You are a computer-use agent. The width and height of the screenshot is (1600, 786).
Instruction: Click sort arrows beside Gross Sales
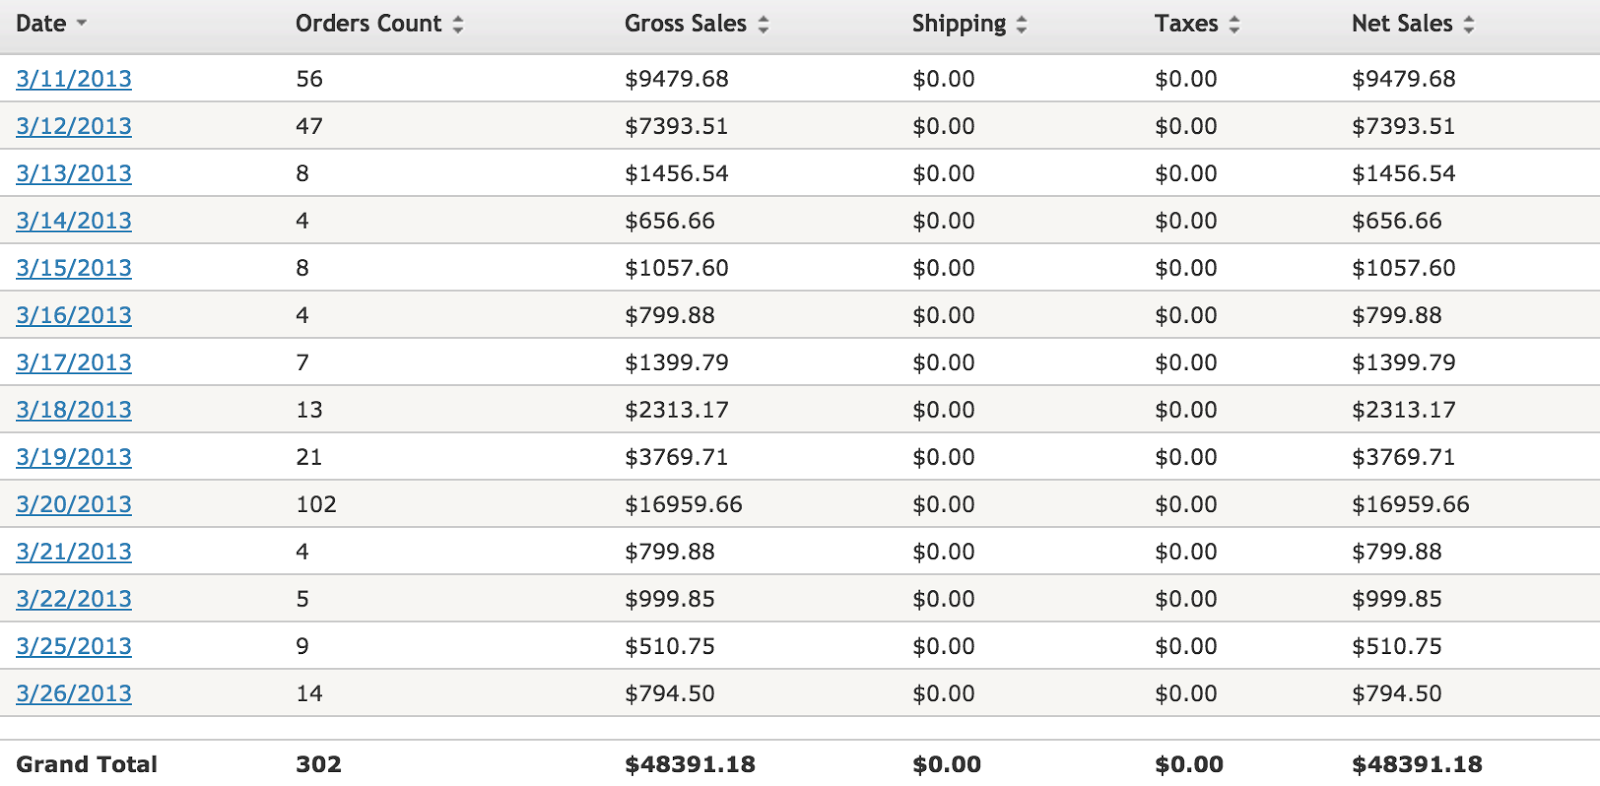763,25
